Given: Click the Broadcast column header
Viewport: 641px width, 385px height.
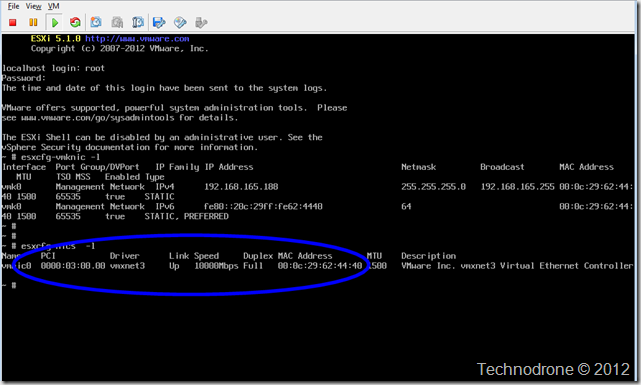Looking at the screenshot, I should pyautogui.click(x=502, y=167).
